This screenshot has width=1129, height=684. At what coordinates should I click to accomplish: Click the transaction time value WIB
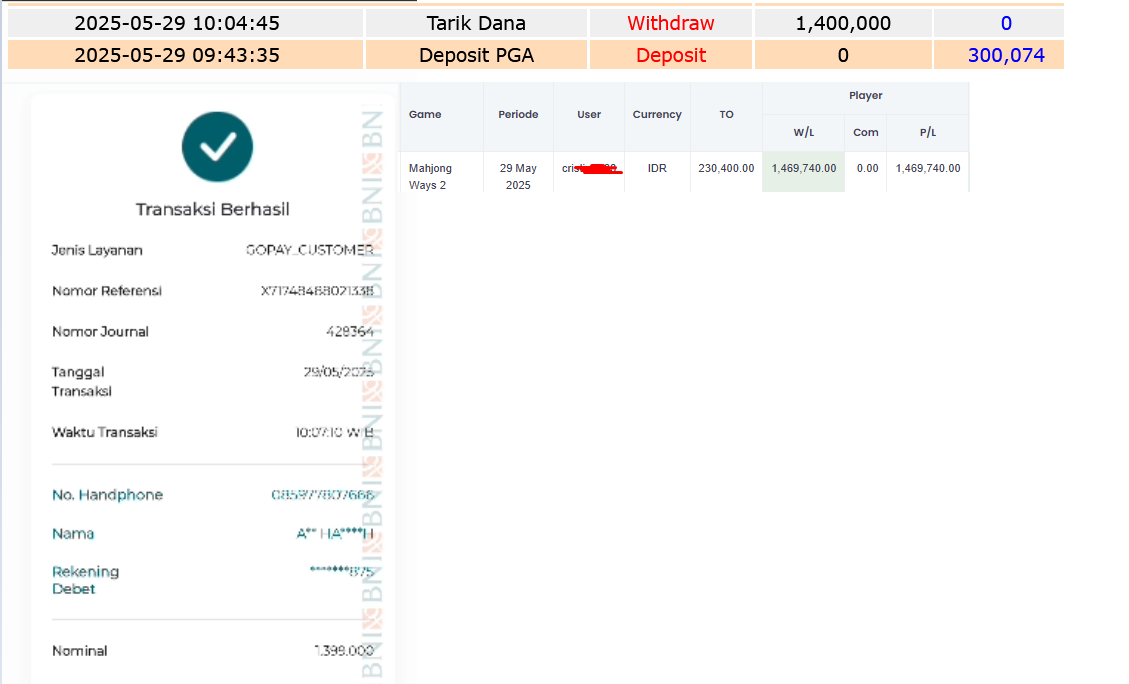[334, 433]
